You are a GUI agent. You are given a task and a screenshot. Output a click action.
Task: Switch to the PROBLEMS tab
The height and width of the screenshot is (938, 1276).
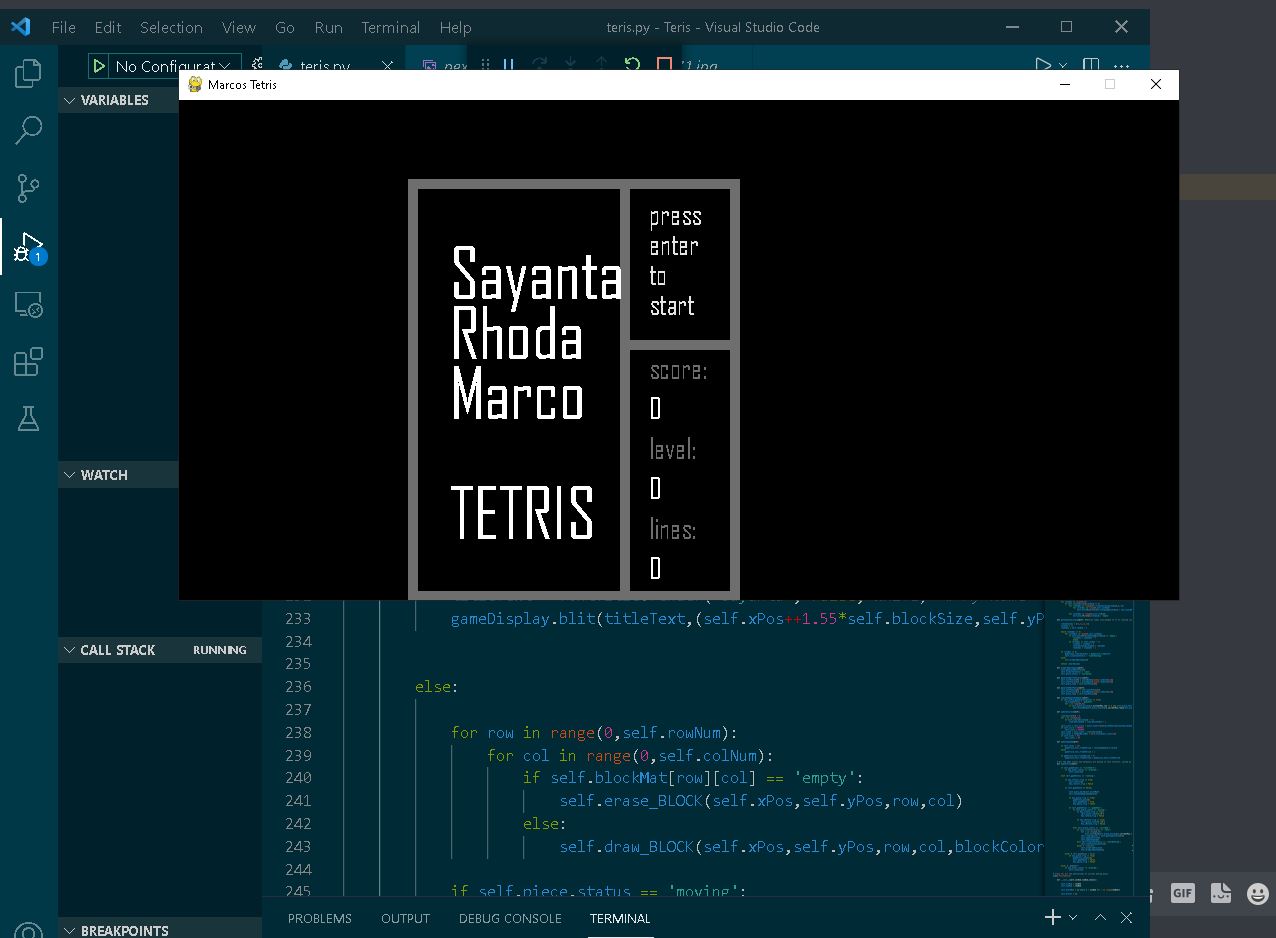coord(319,918)
